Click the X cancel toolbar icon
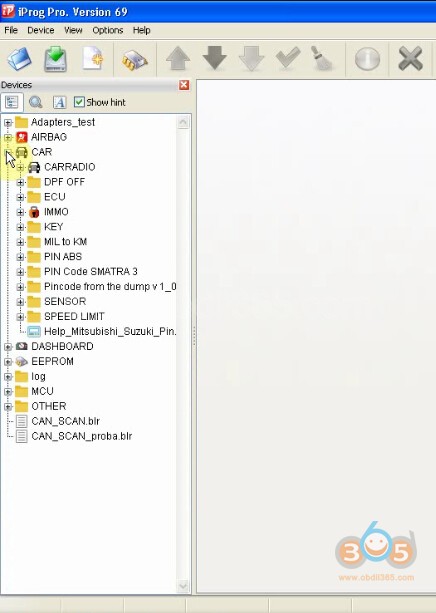Viewport: 436px width, 613px height. tap(410, 59)
